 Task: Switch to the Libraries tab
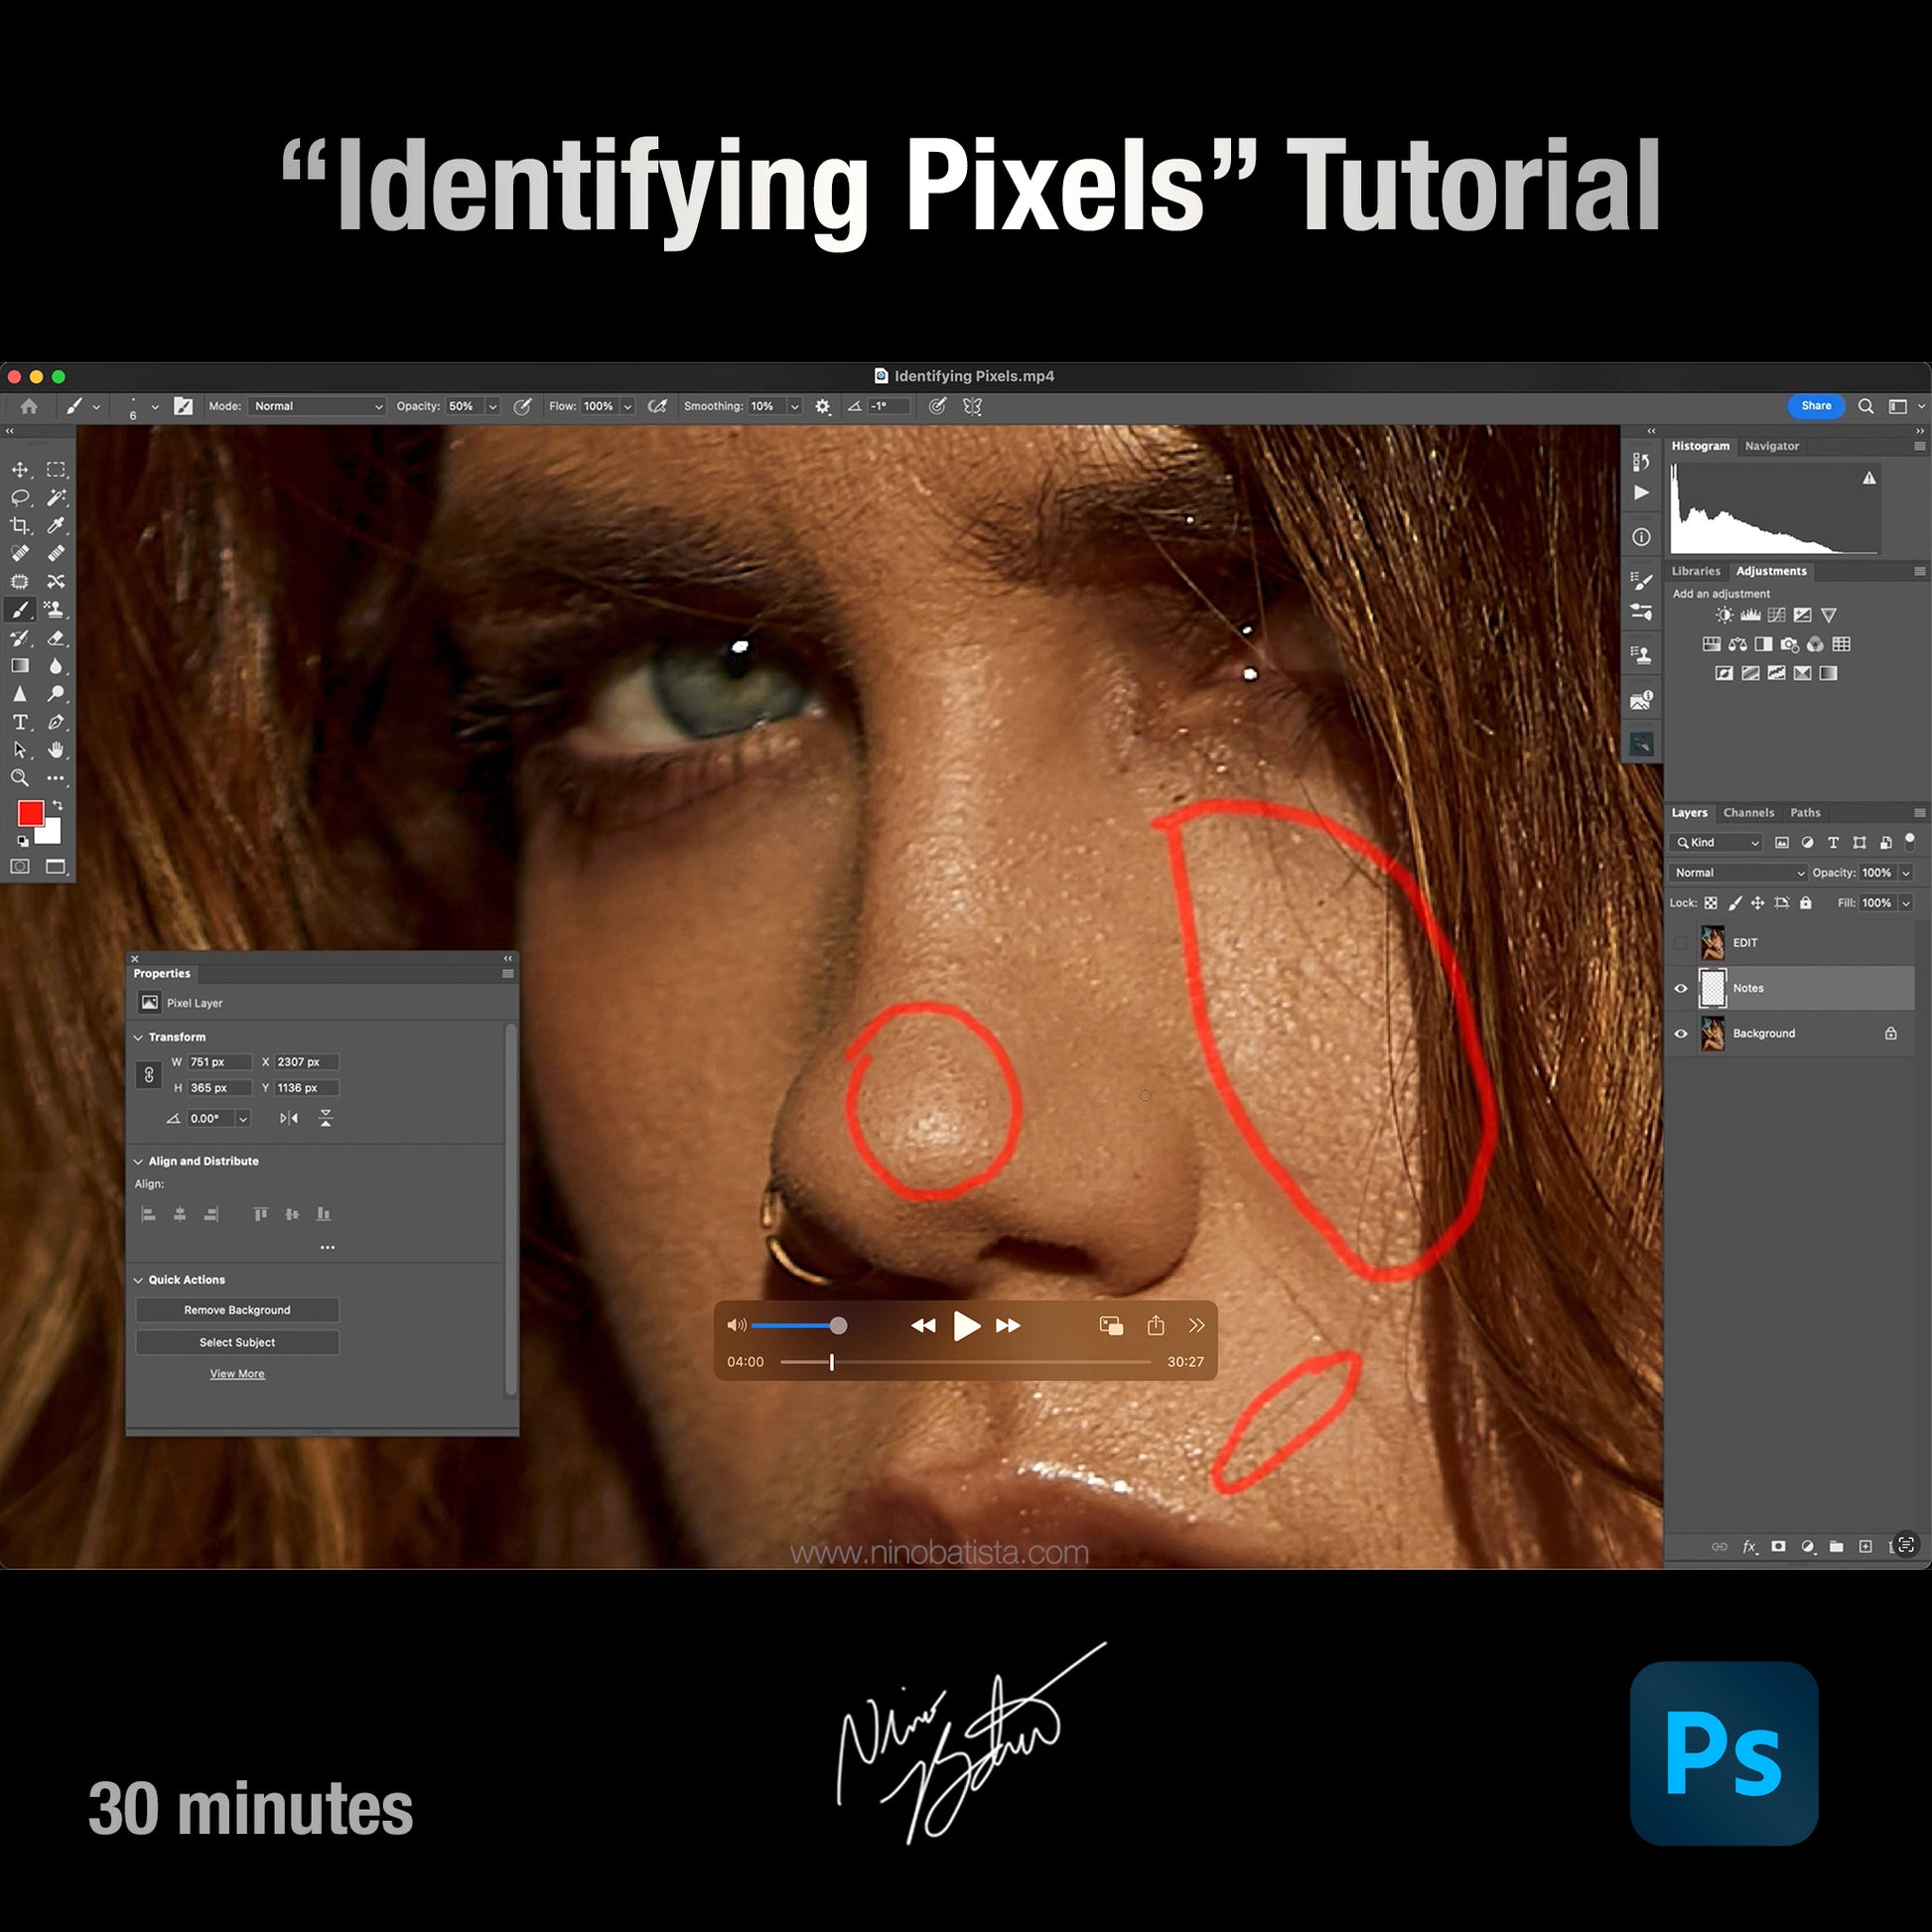click(x=1696, y=571)
